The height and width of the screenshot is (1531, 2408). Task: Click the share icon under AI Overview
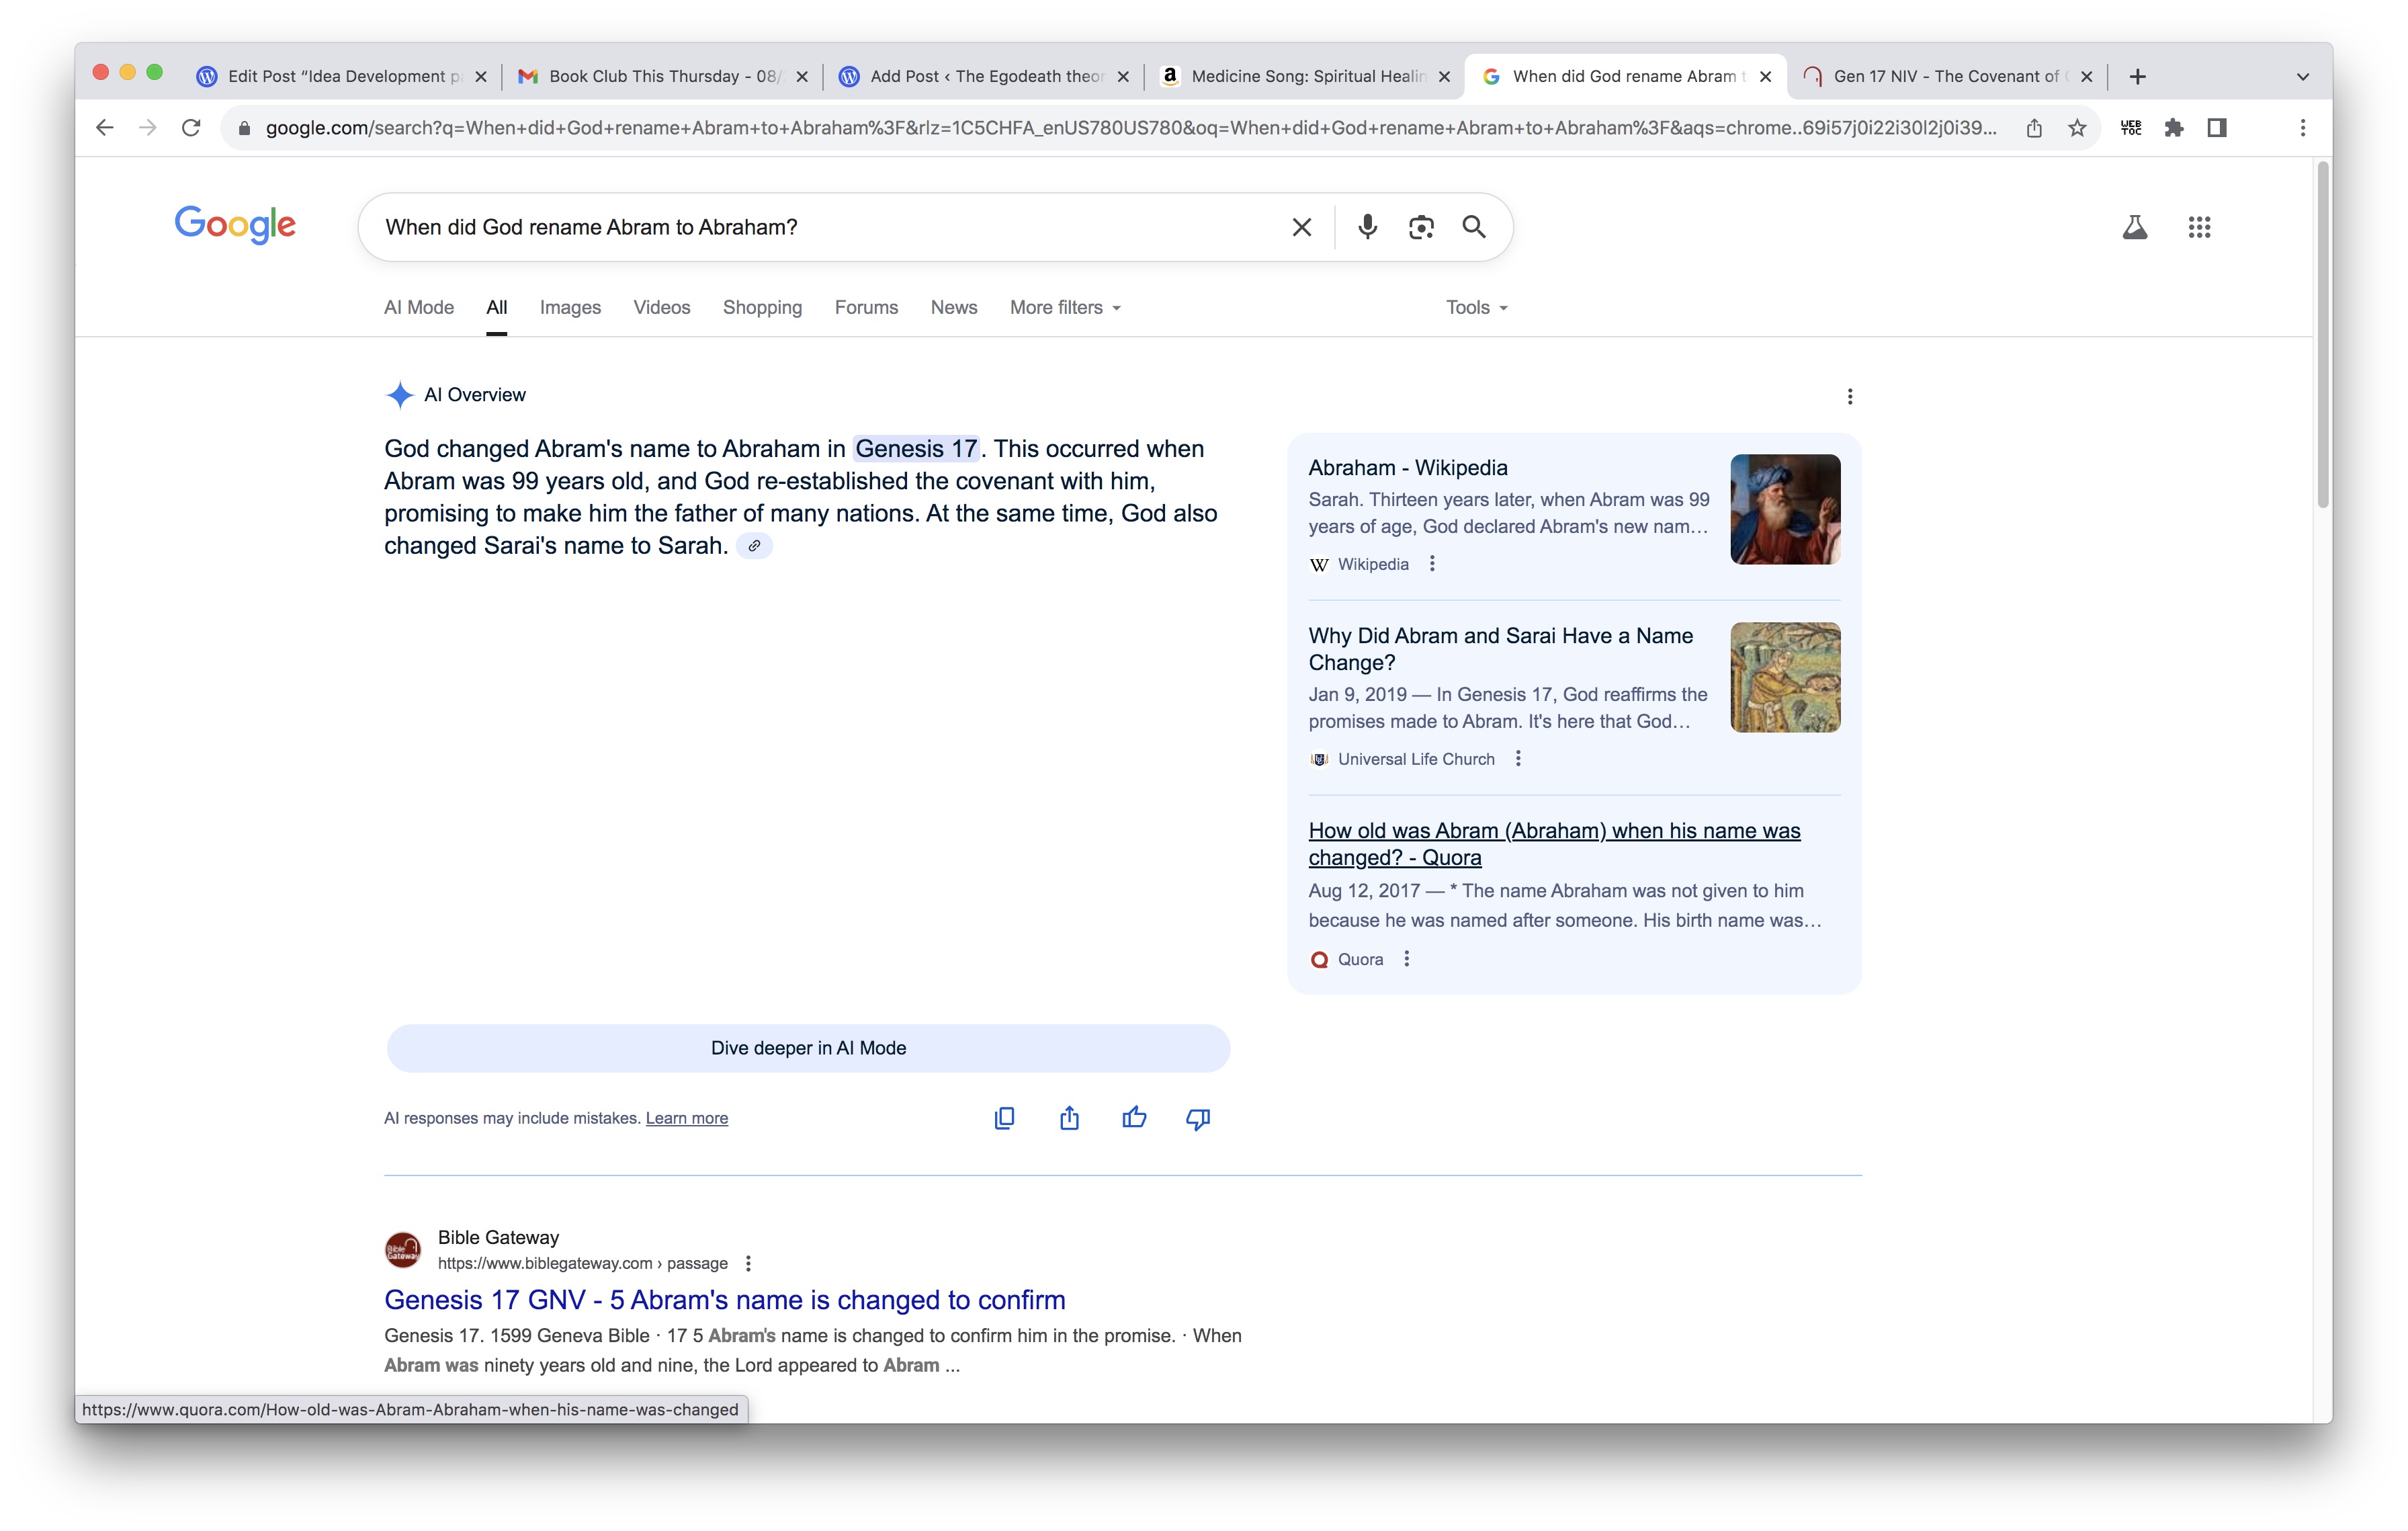pos(1069,1118)
